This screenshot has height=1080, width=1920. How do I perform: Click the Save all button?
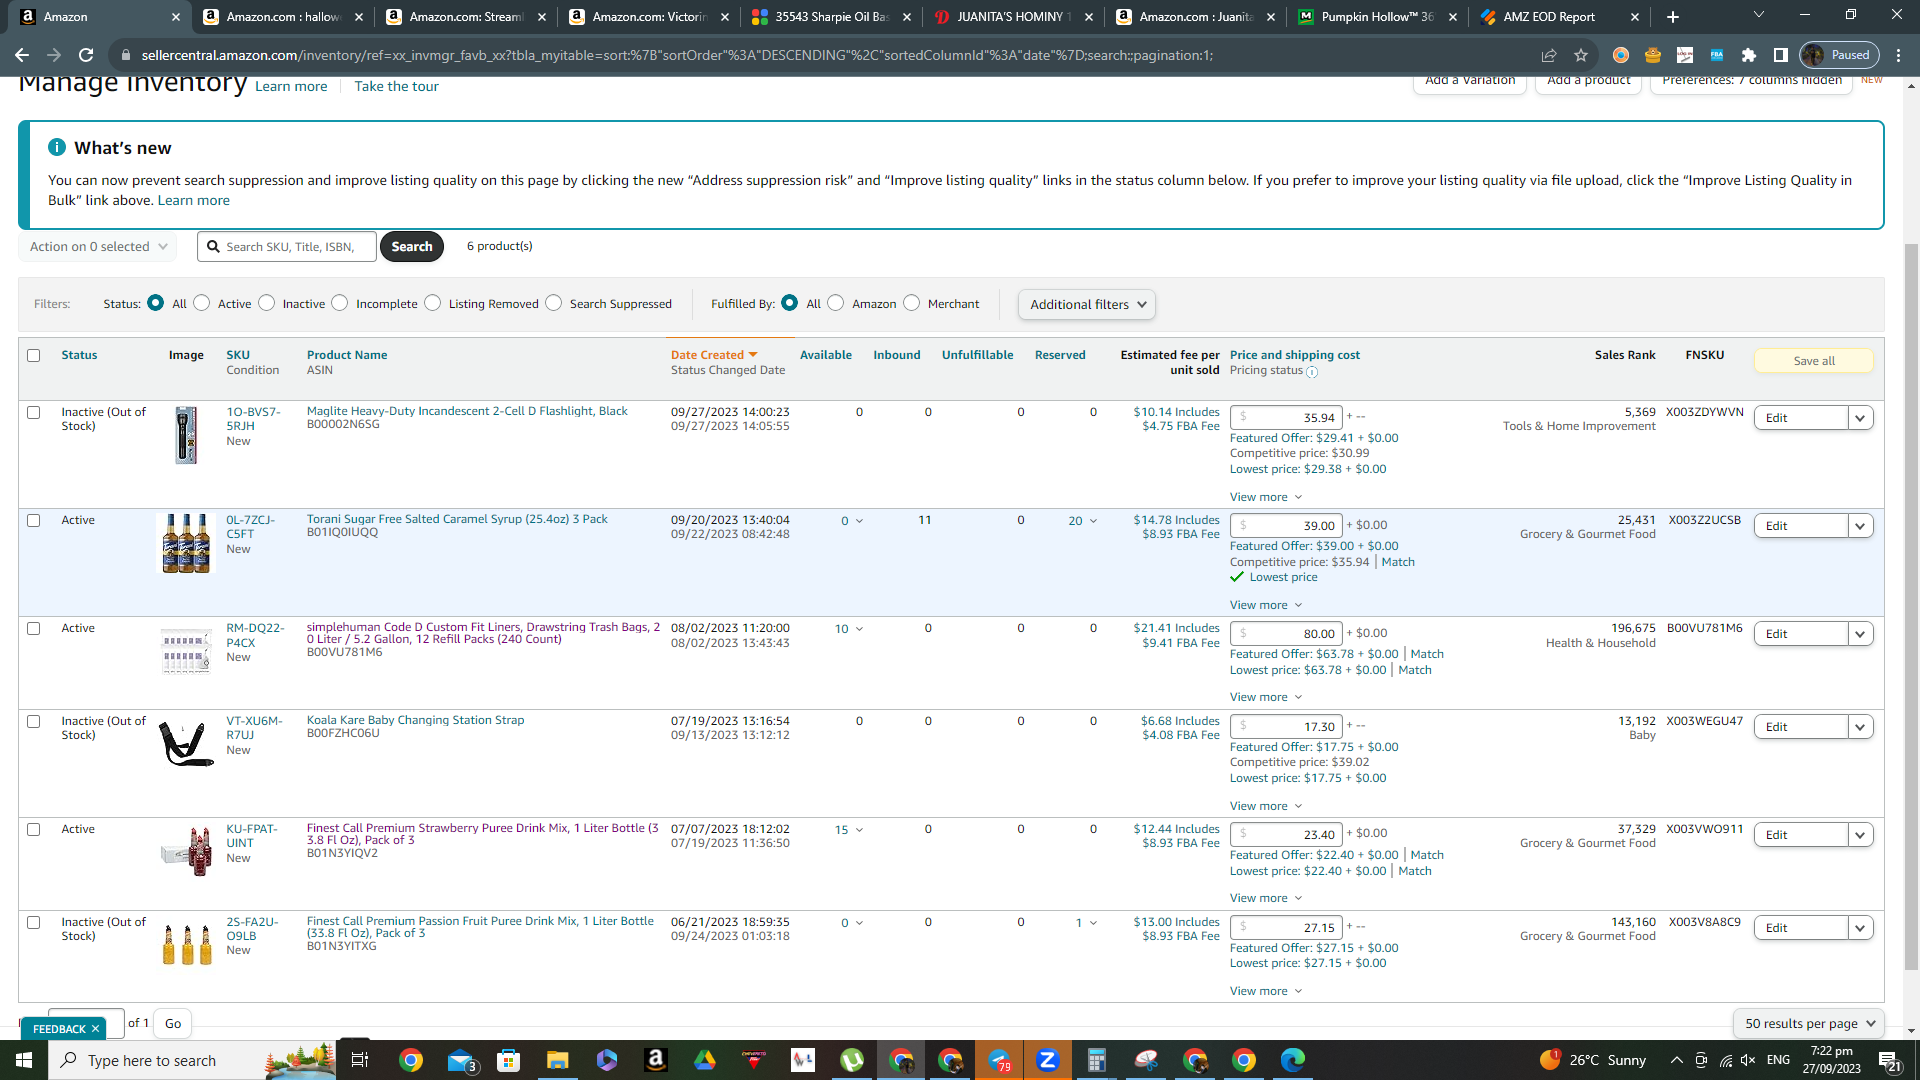click(x=1814, y=361)
